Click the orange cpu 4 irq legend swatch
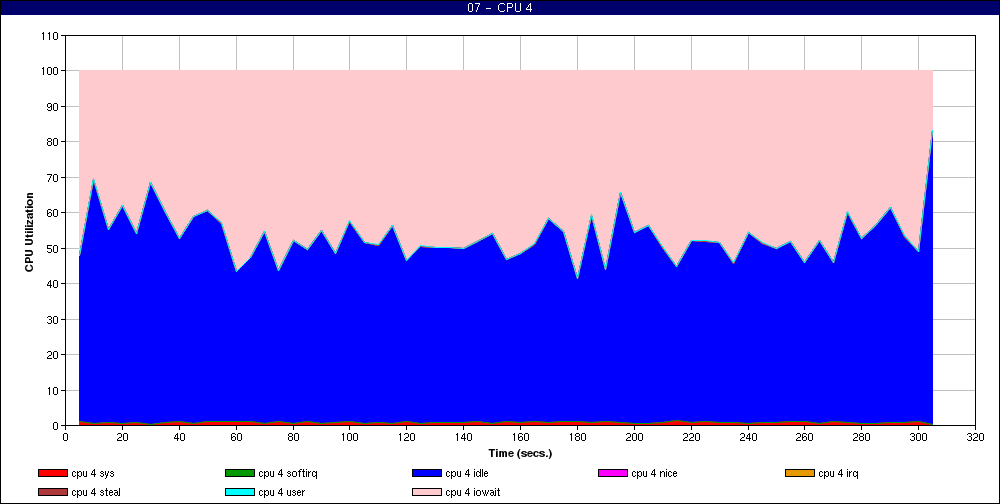This screenshot has height=504, width=1000. (800, 473)
